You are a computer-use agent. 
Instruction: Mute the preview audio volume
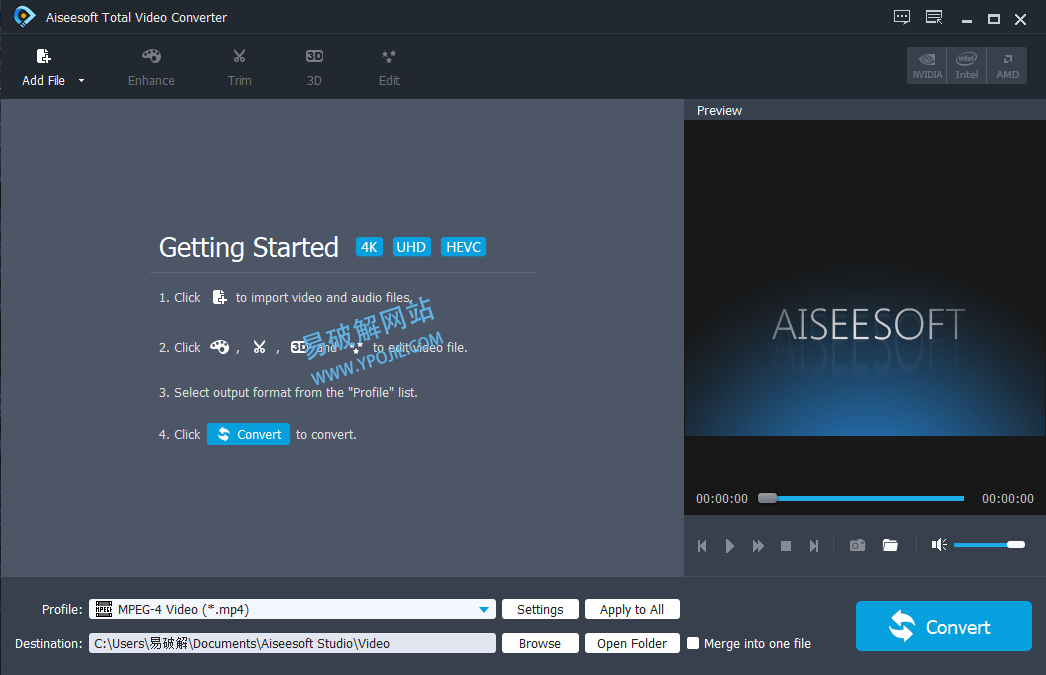pos(938,545)
